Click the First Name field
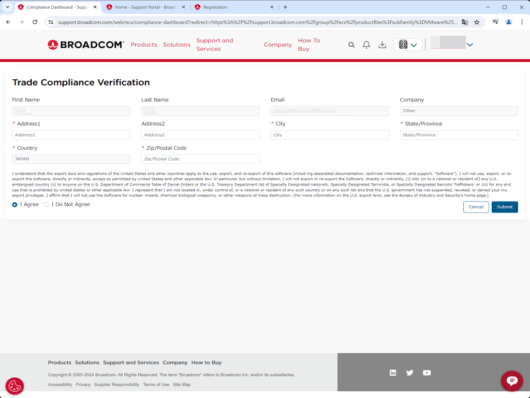Viewport: 530px width, 398px height. pyautogui.click(x=71, y=111)
